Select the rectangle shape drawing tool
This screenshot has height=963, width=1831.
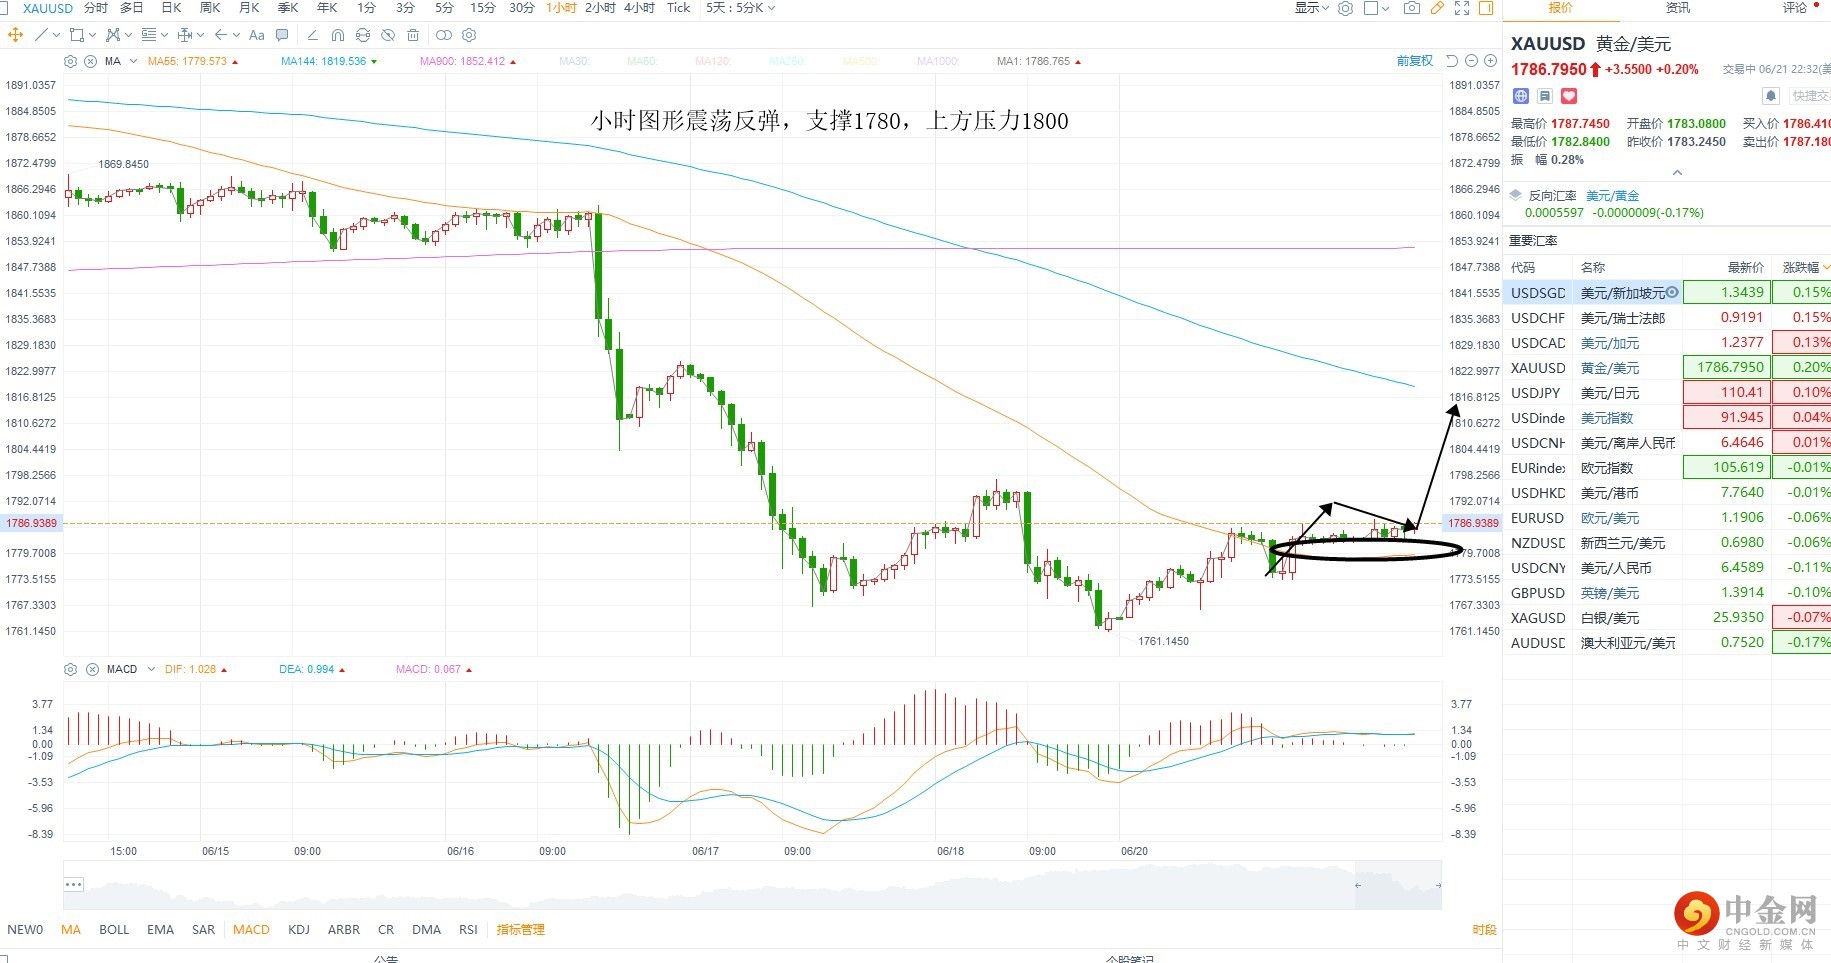tap(76, 35)
